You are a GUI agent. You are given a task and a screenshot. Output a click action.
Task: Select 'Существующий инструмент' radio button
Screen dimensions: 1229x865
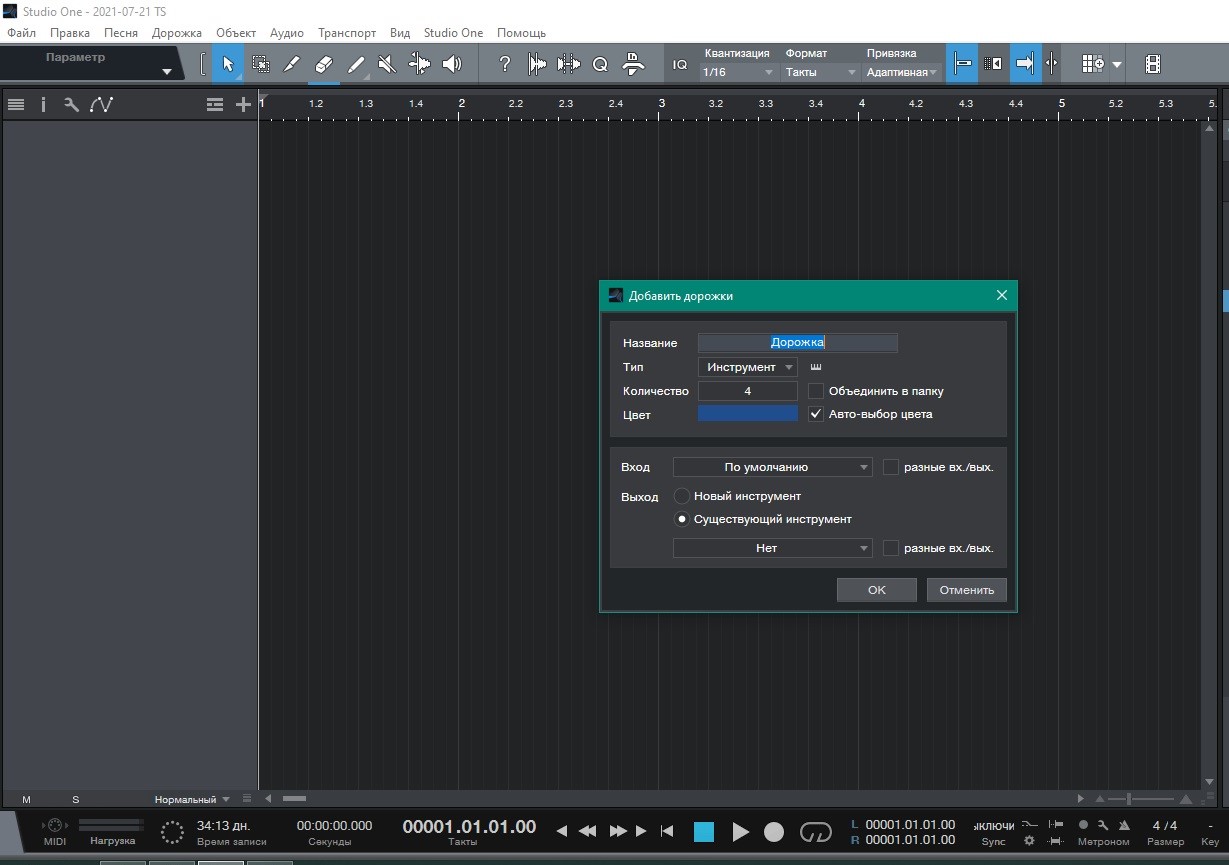click(682, 519)
